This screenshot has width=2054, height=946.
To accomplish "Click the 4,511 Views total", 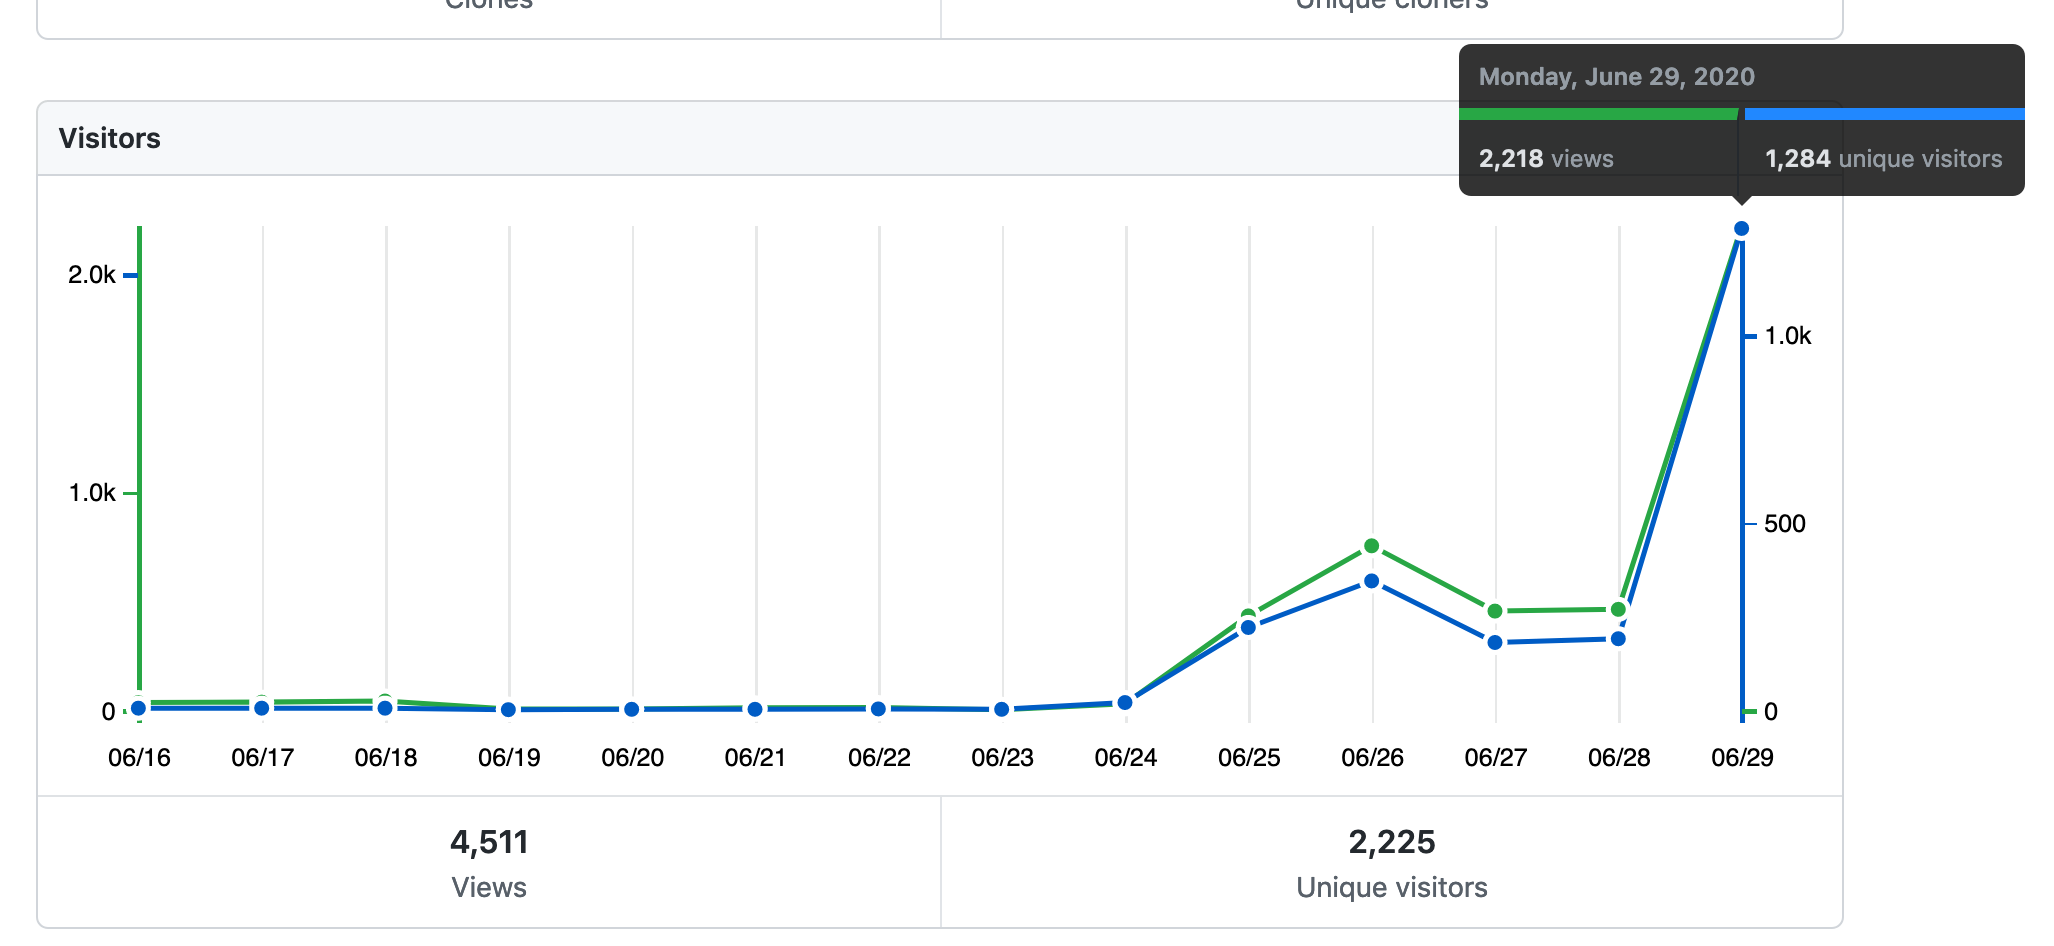I will coord(488,842).
